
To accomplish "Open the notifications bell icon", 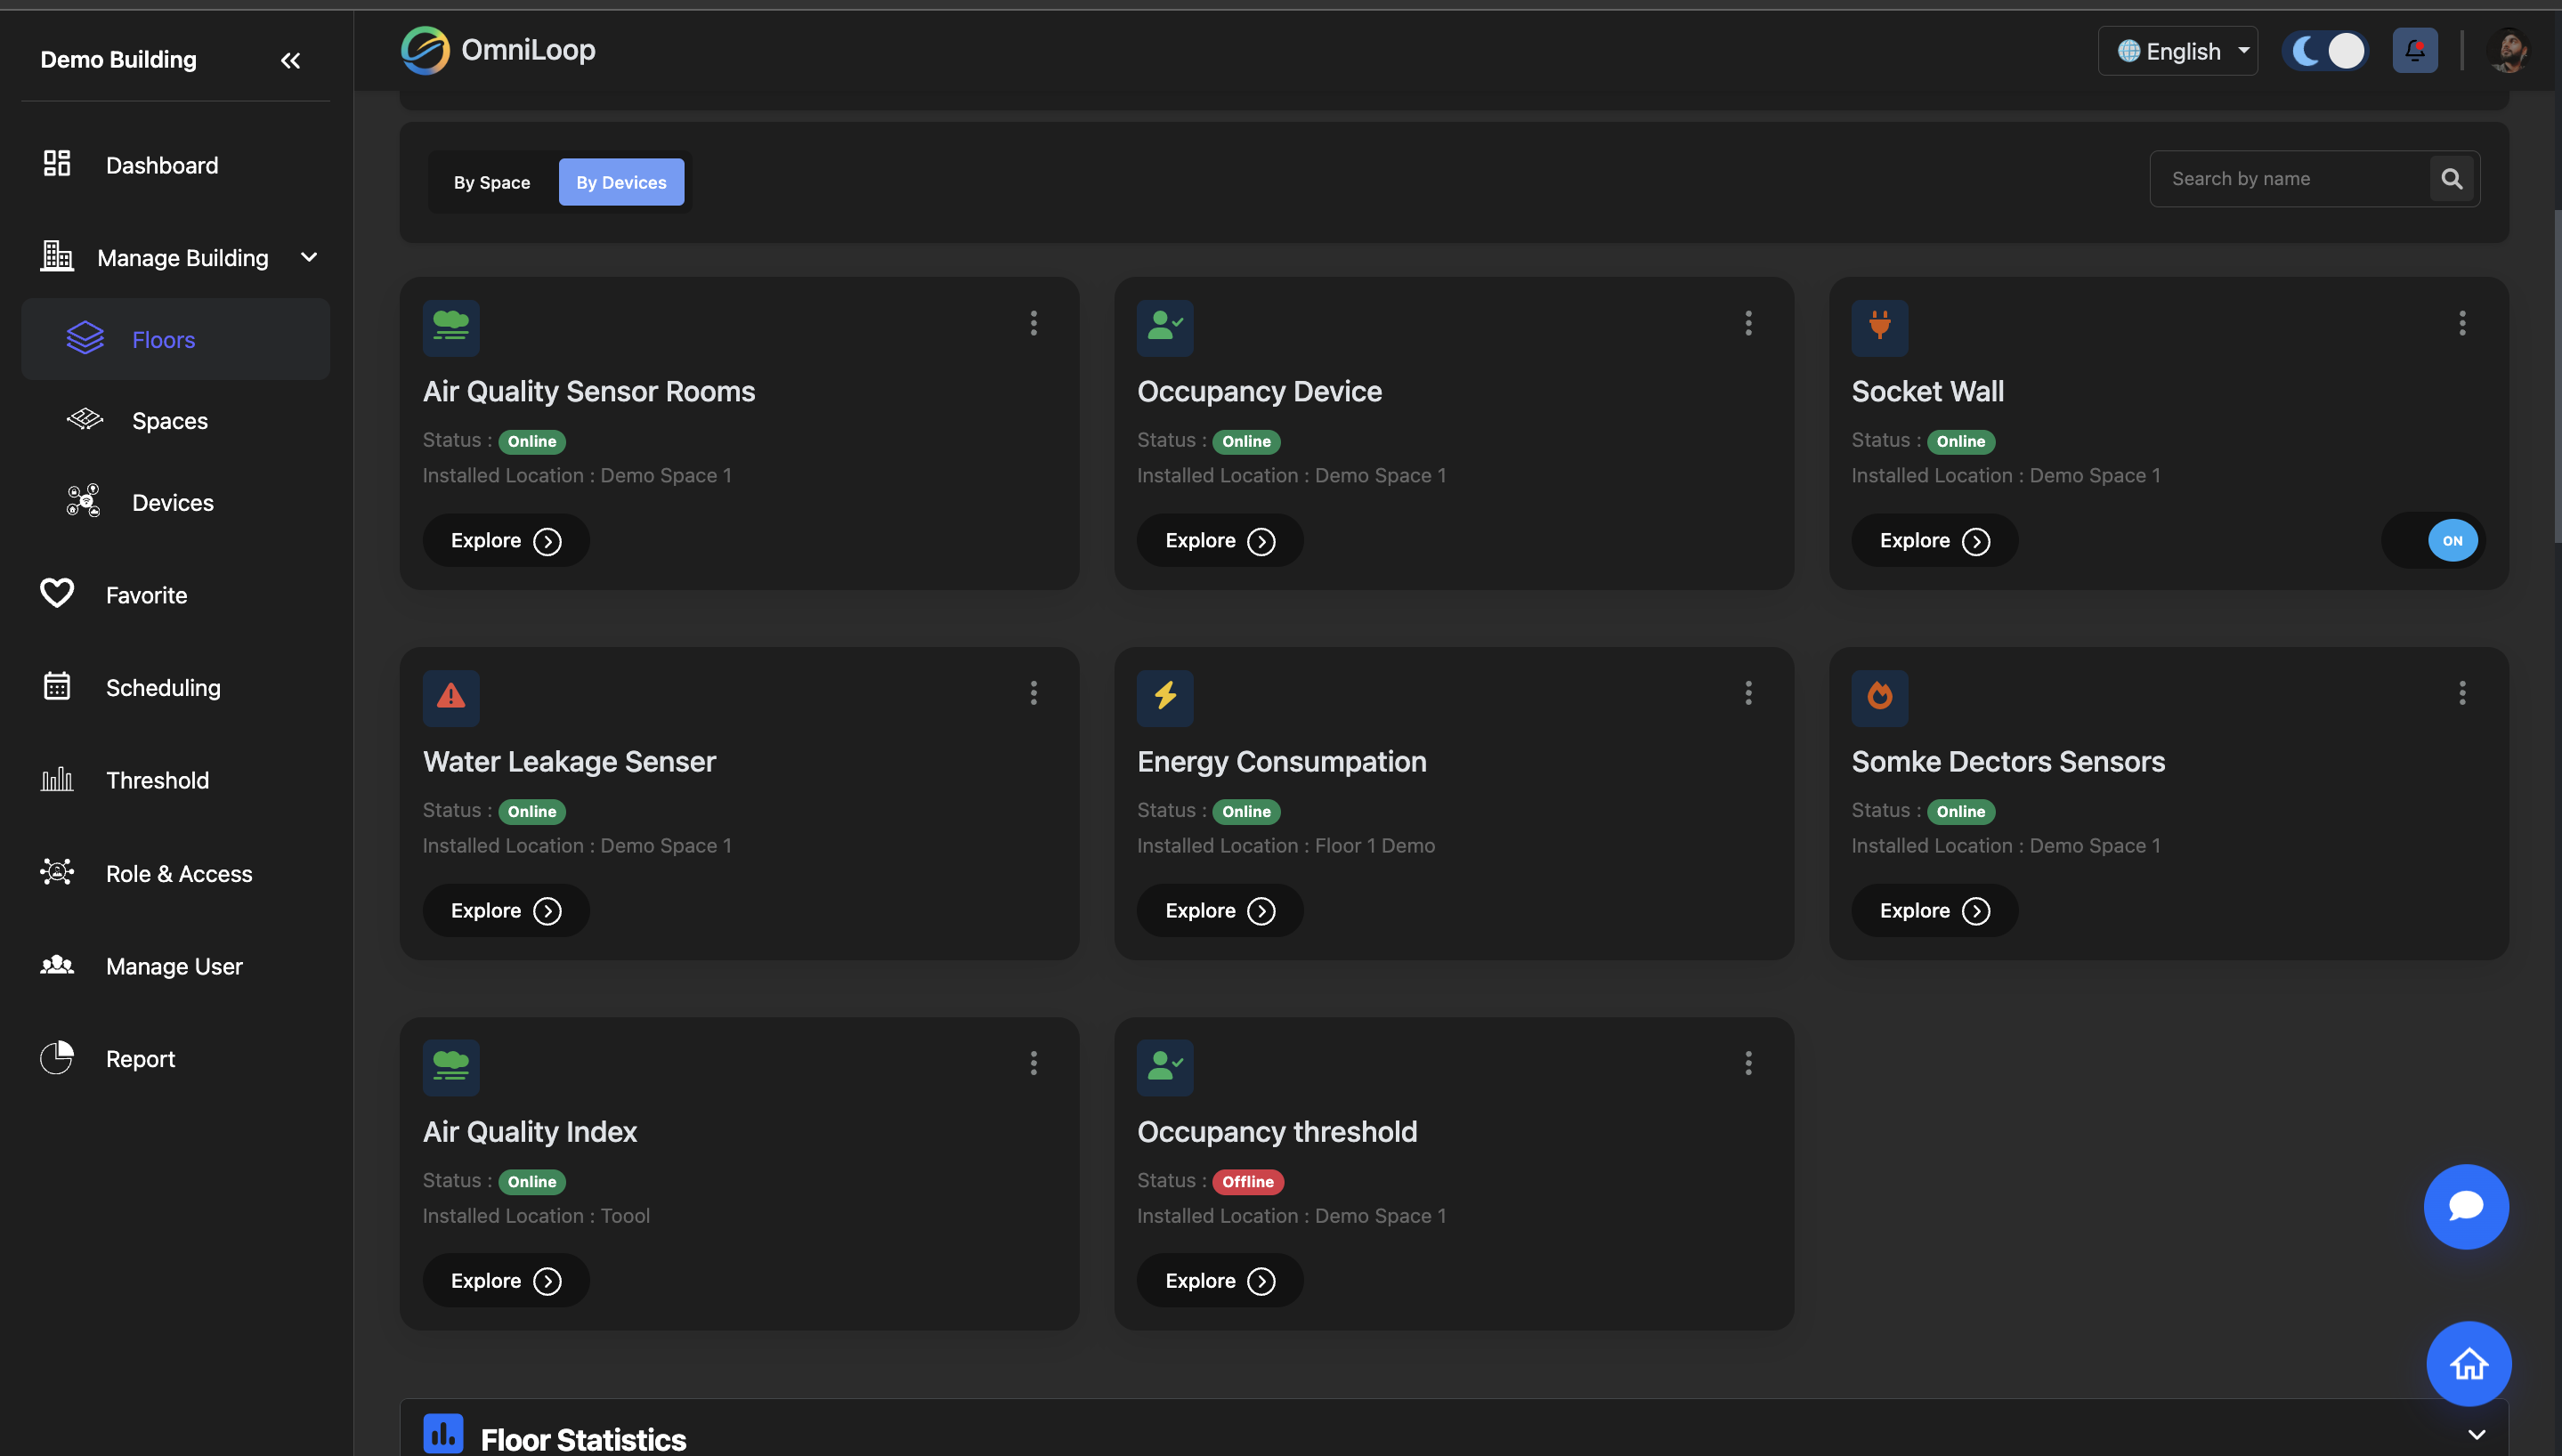I will point(2415,50).
